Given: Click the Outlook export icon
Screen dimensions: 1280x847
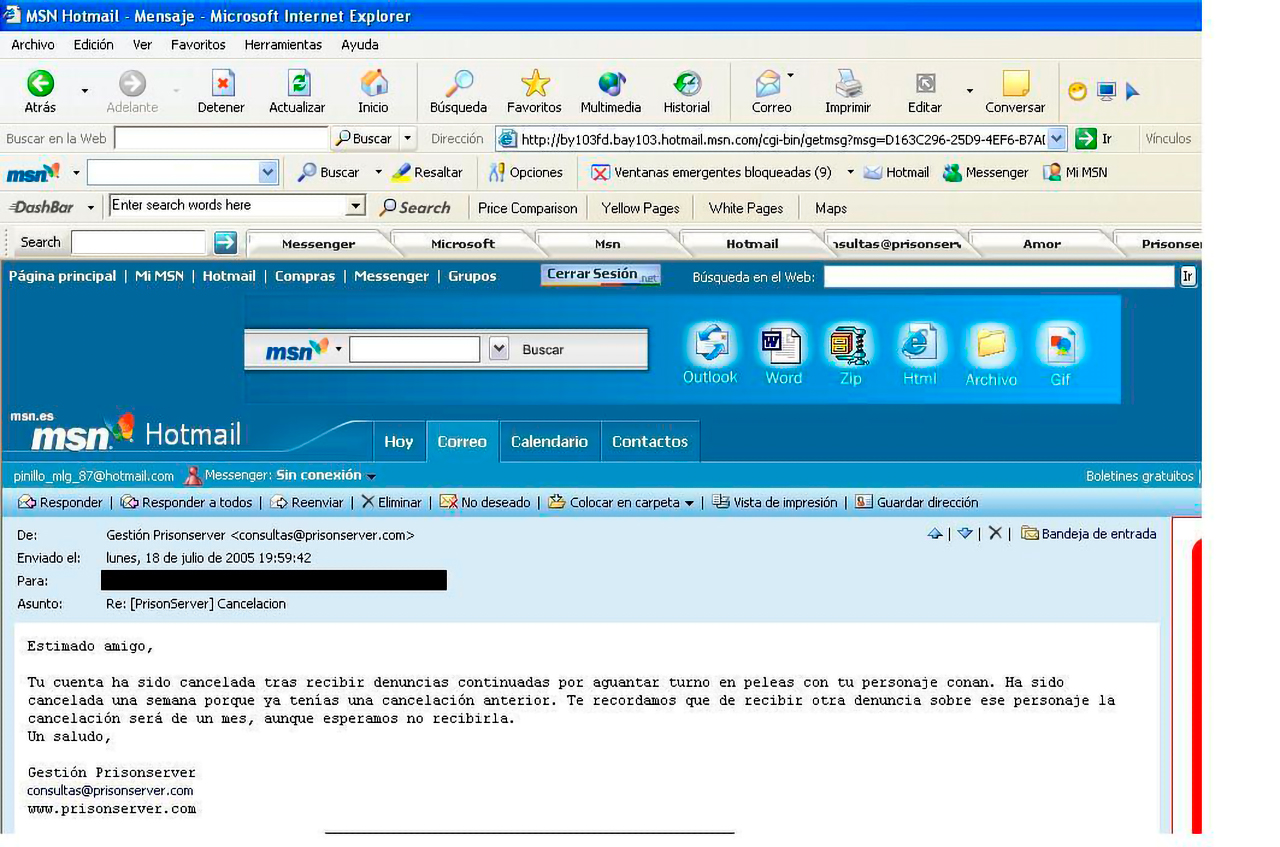Looking at the screenshot, I should click(710, 354).
